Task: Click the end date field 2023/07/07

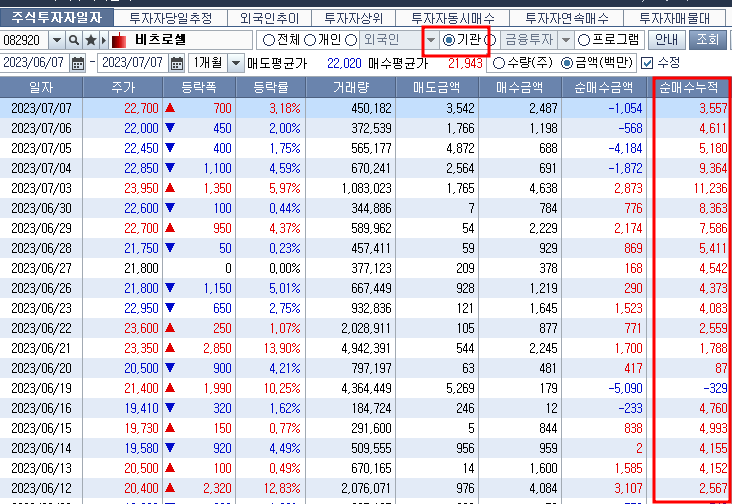Action: pos(133,63)
